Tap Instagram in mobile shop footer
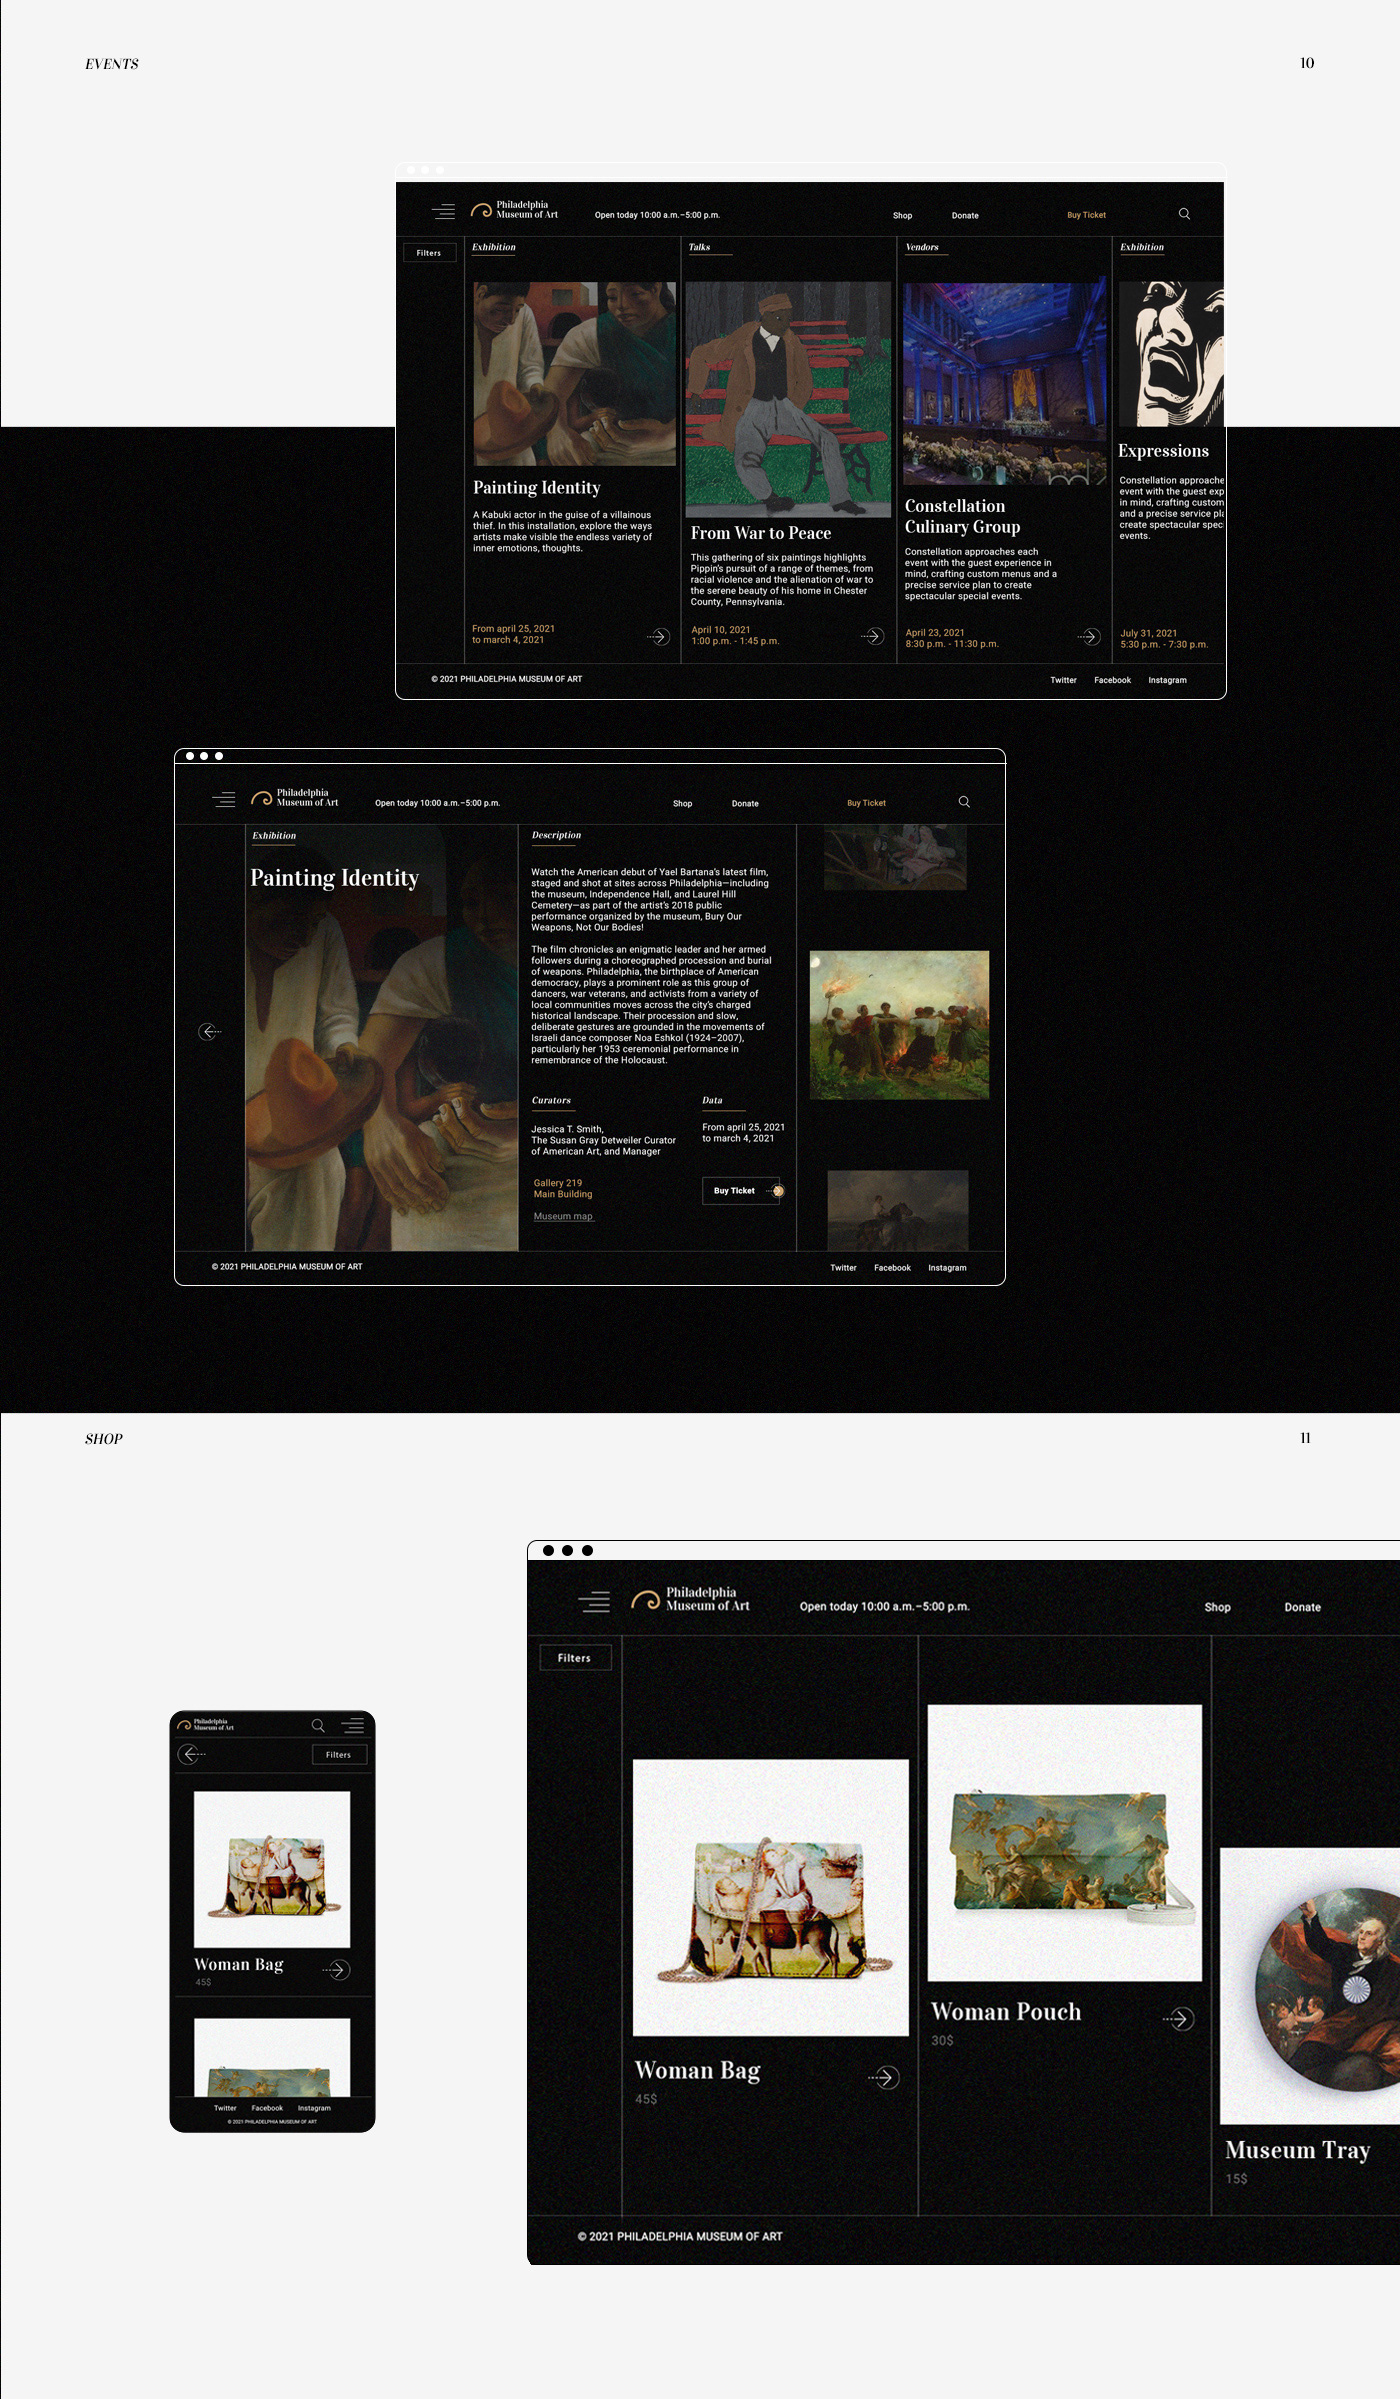 point(314,2108)
